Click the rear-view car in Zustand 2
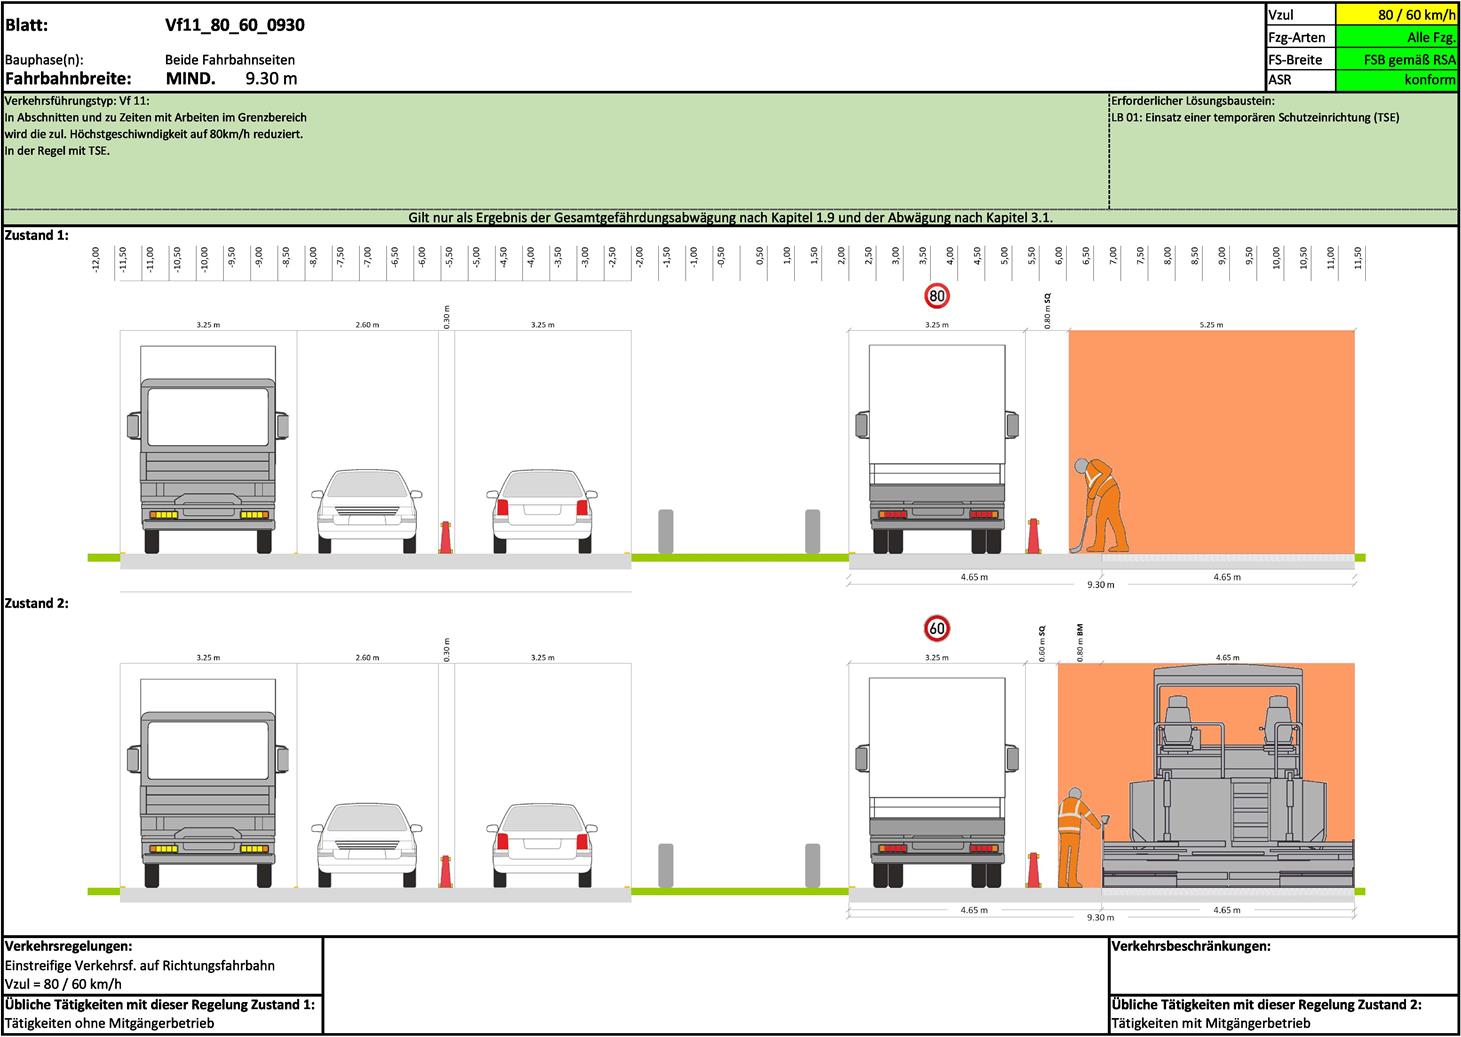Screen dimensions: 1461x1037 tap(541, 843)
